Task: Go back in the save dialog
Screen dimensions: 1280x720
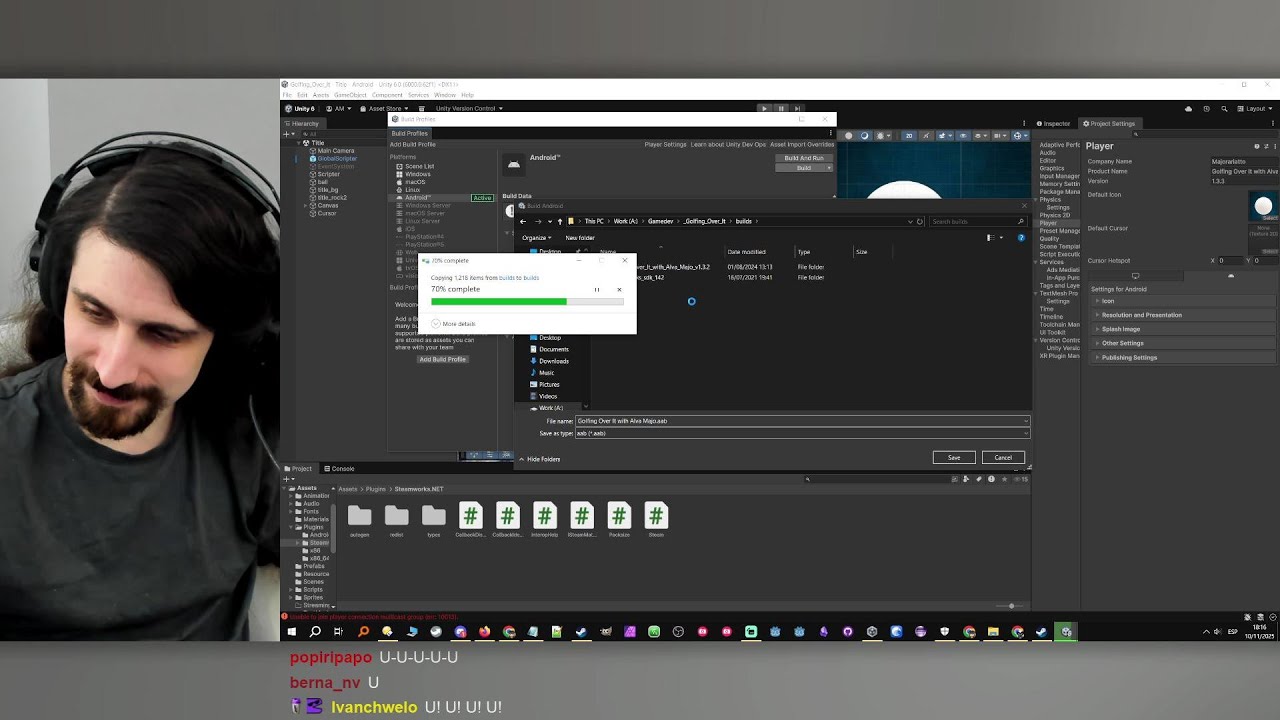Action: [523, 221]
